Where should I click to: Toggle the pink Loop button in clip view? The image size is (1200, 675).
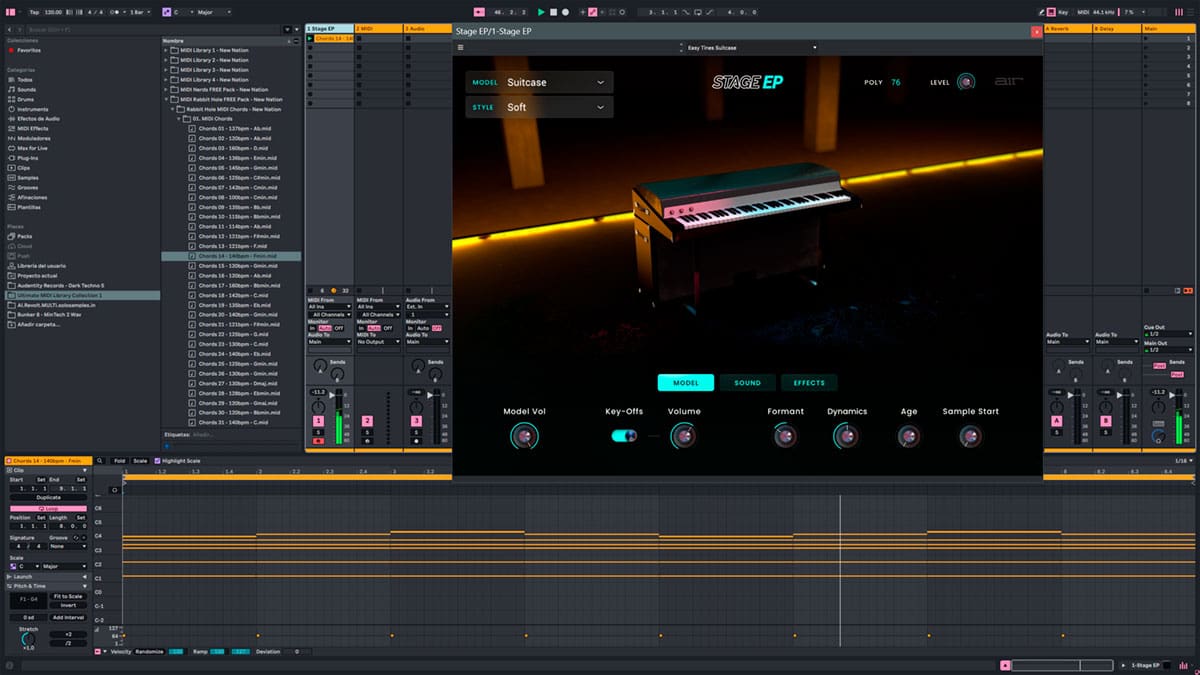(x=48, y=508)
